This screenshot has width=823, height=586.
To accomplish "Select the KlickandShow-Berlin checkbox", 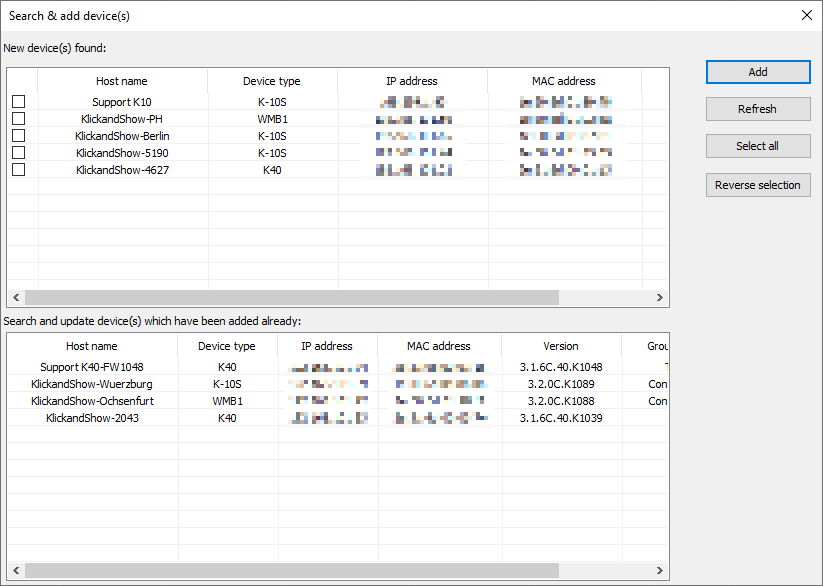I will (x=19, y=136).
